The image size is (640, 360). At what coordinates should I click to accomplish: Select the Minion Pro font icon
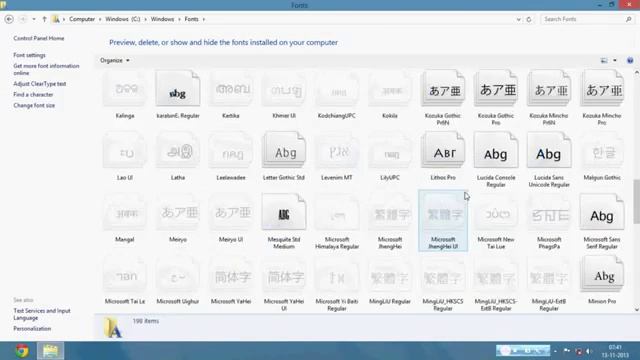602,274
